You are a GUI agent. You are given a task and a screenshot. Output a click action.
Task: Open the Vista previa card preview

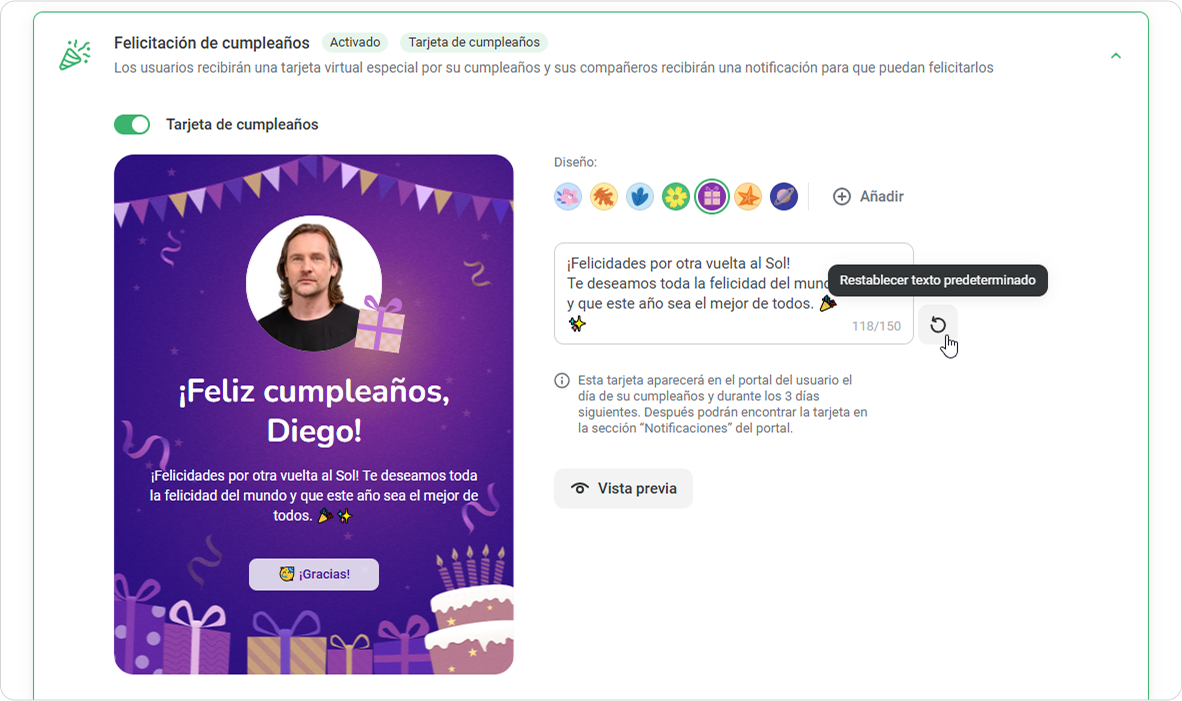click(x=623, y=488)
